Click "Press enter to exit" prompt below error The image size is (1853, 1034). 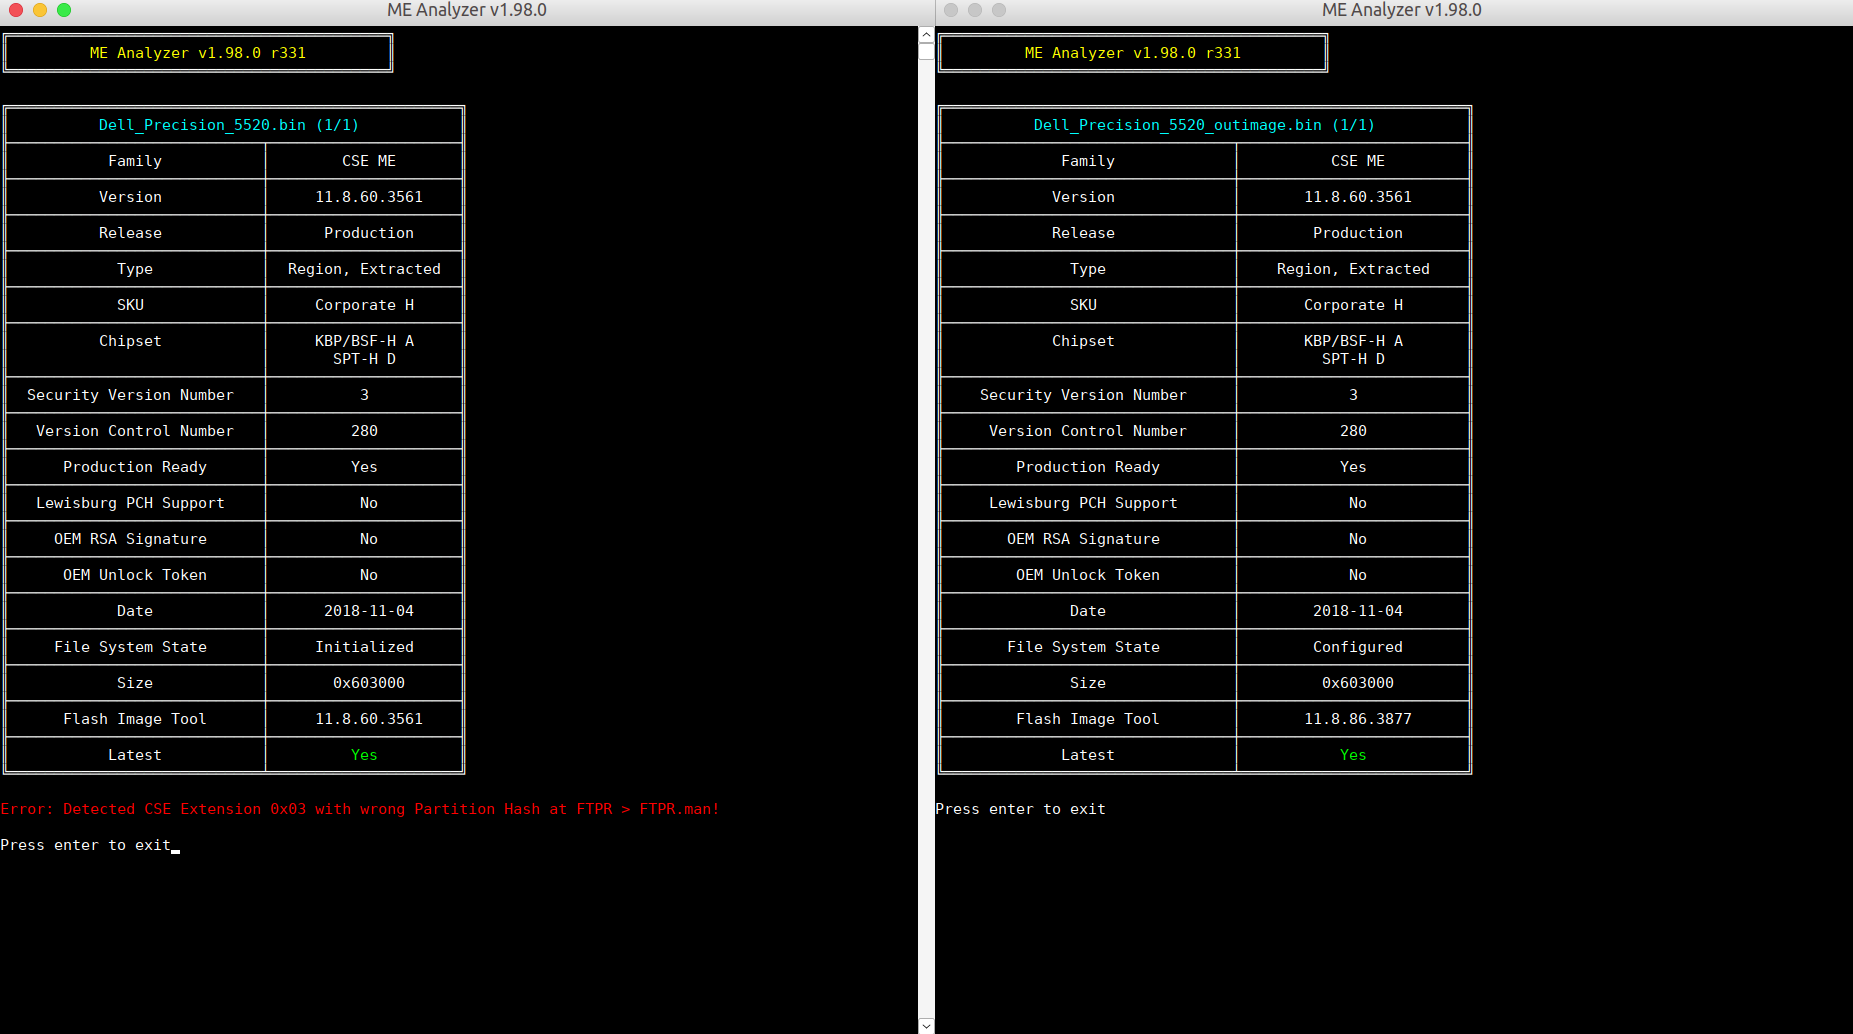[86, 845]
